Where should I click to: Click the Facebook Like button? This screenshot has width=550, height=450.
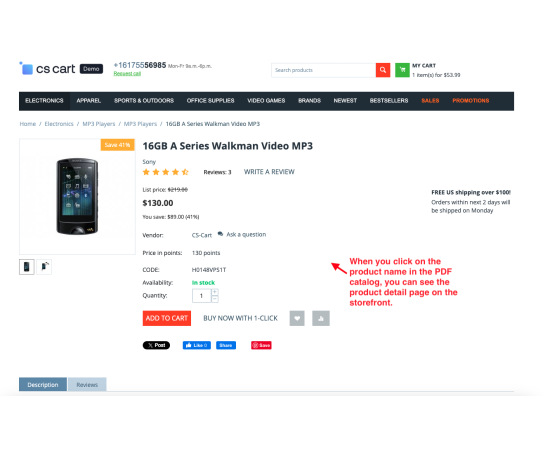click(196, 345)
